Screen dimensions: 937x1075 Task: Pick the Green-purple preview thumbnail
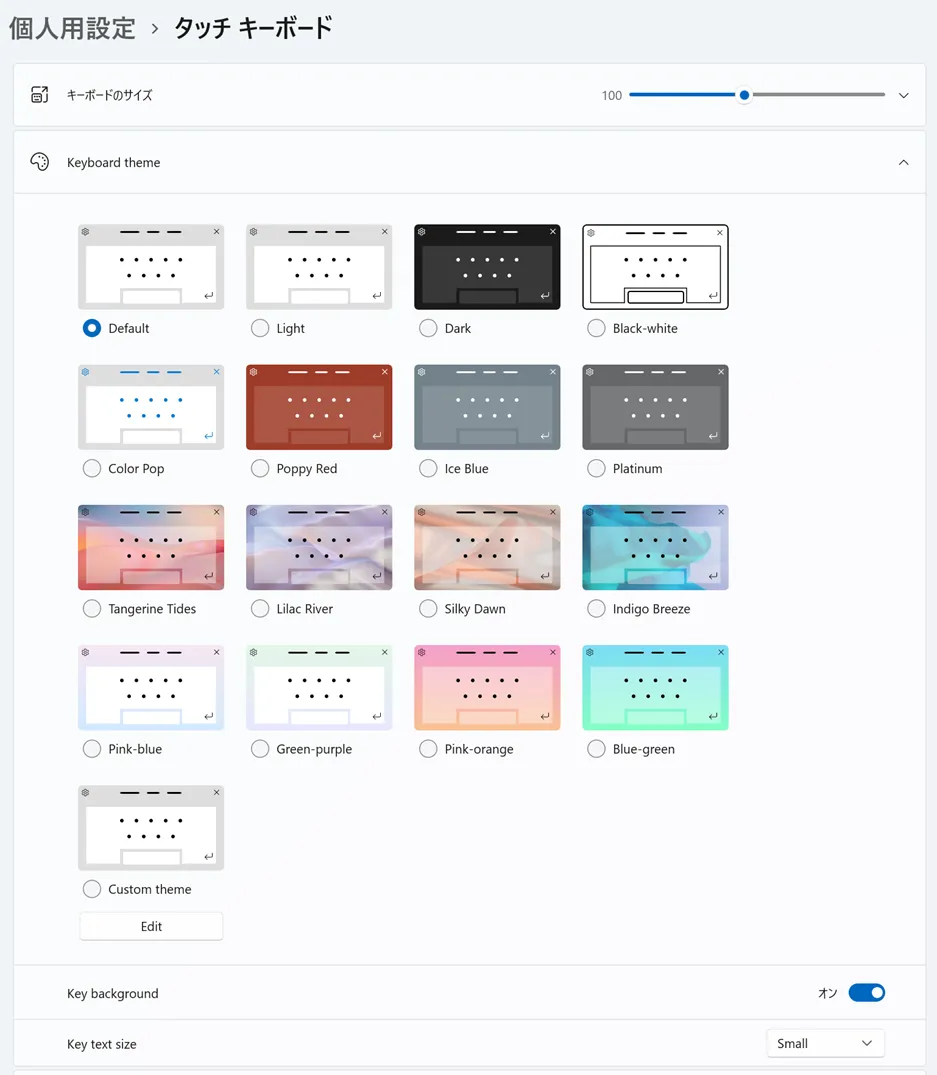(319, 688)
